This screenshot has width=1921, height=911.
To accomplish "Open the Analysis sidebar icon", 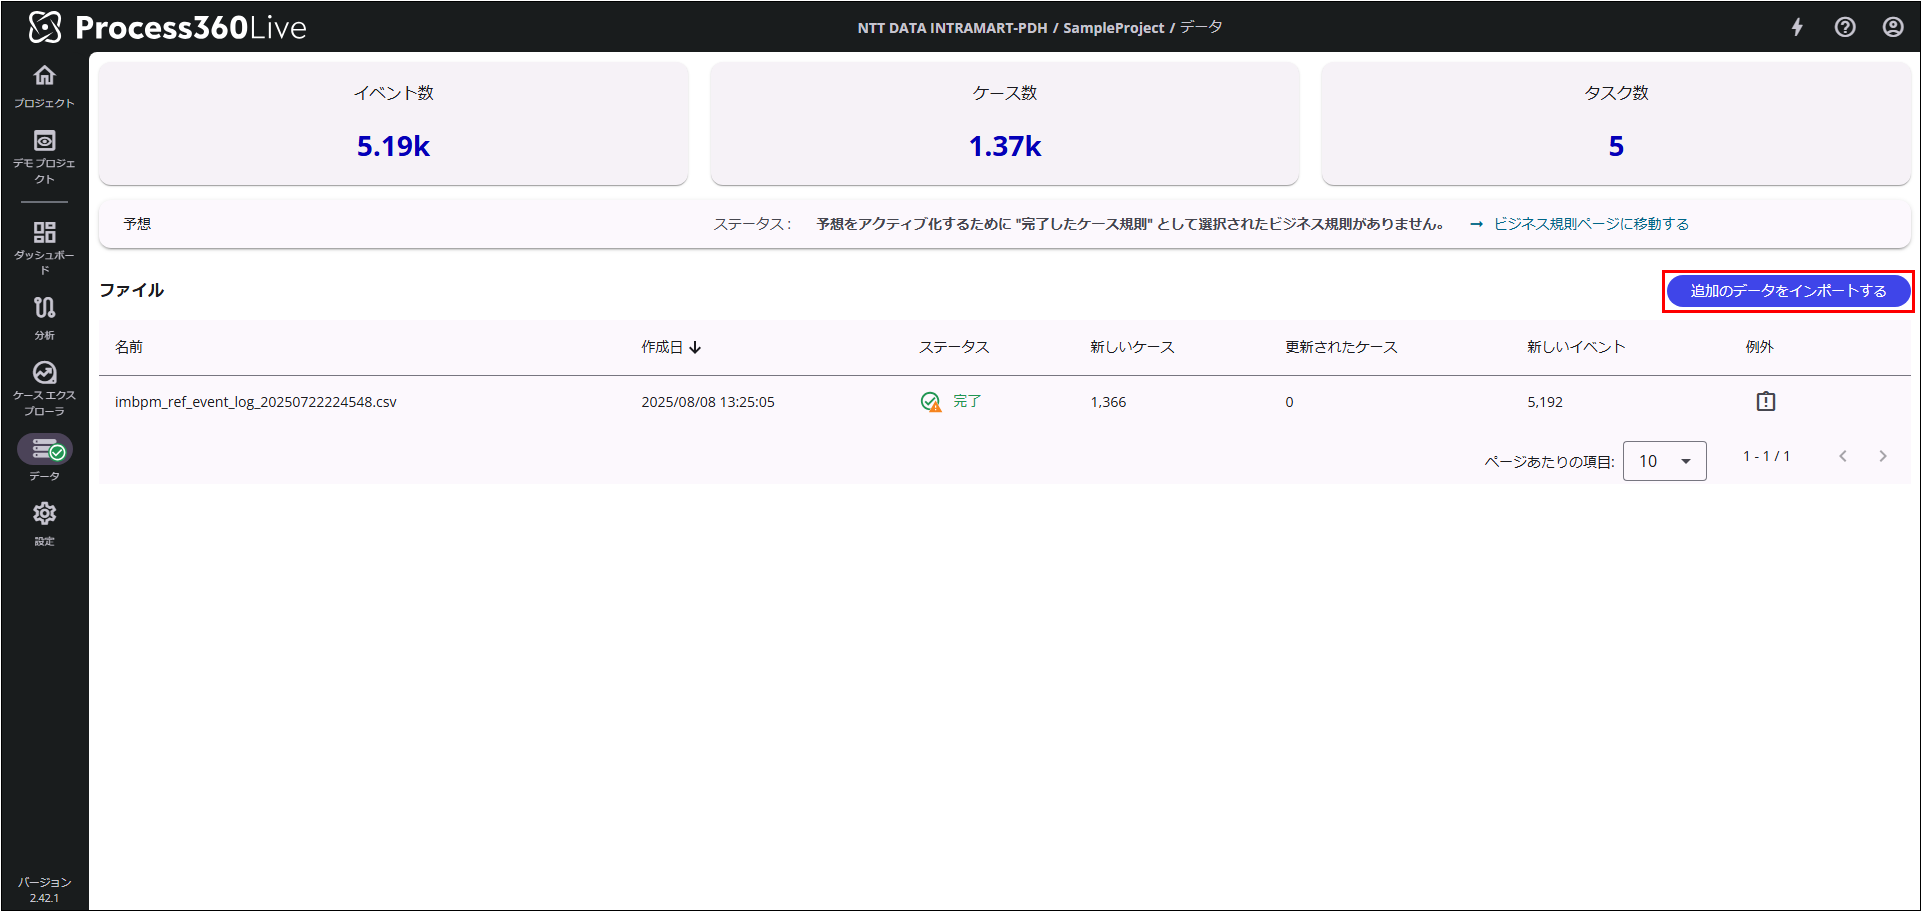I will click(44, 308).
